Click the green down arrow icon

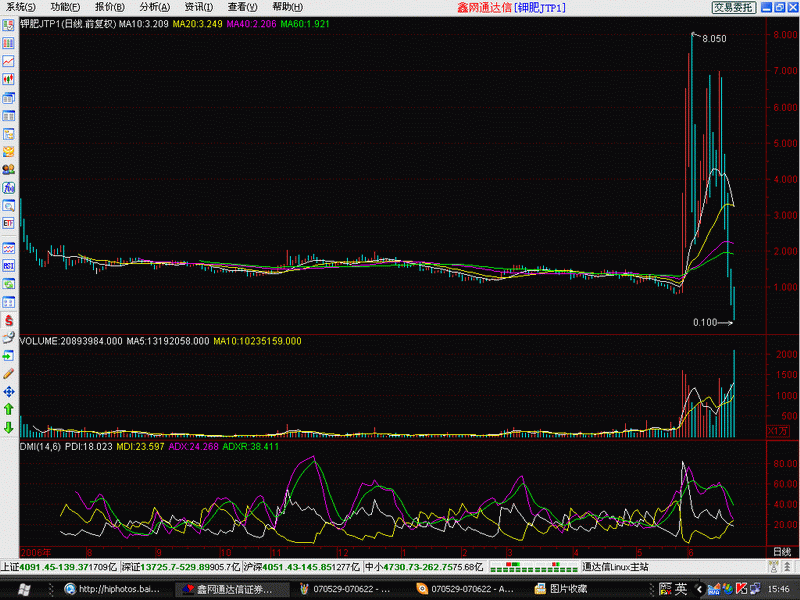pos(8,428)
